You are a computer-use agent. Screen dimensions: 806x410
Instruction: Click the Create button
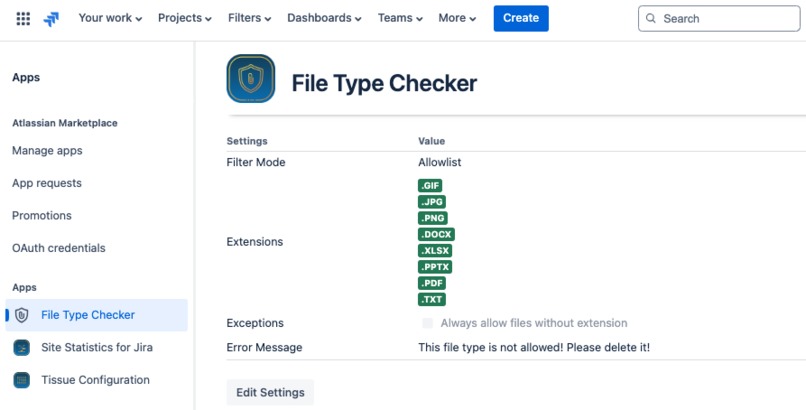pyautogui.click(x=521, y=18)
